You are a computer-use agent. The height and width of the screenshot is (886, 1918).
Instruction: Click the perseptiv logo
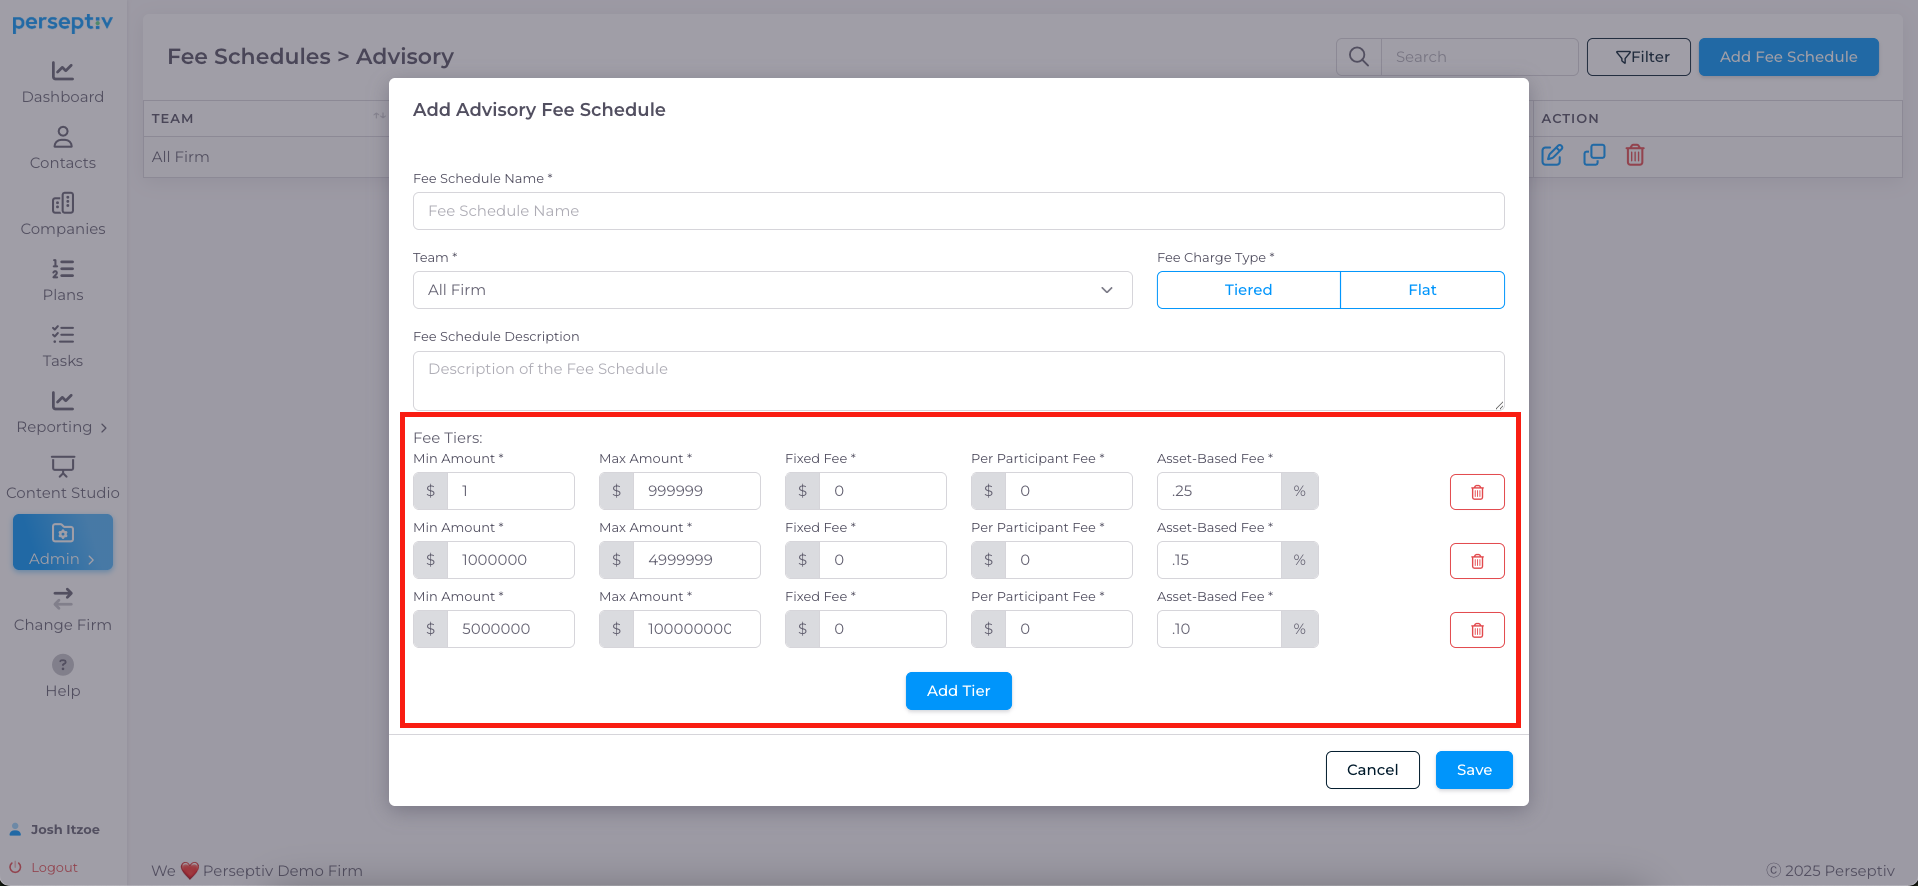pyautogui.click(x=62, y=22)
